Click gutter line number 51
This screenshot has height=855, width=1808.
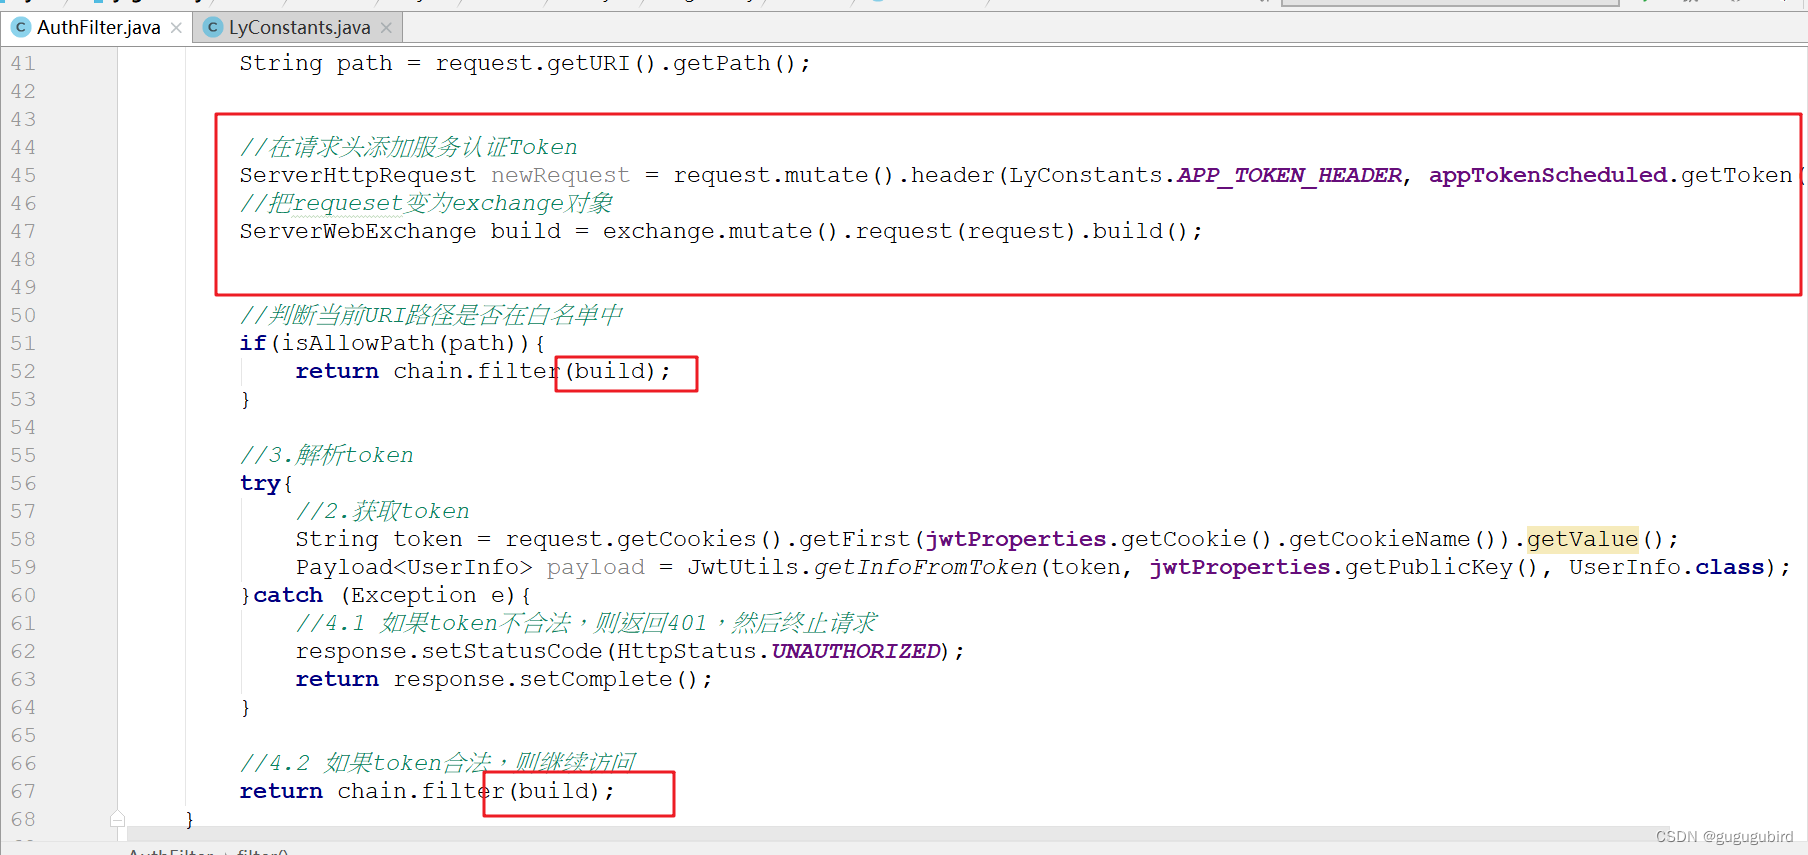23,343
